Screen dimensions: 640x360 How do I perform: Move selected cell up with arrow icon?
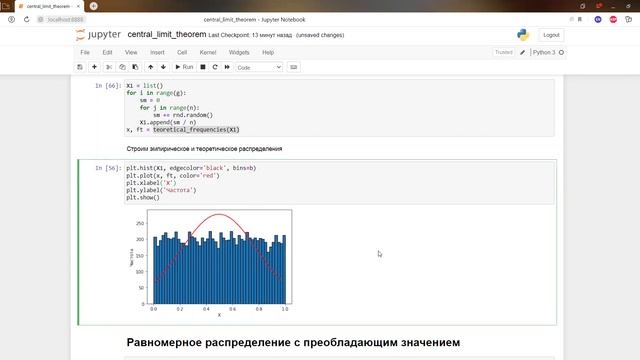click(x=151, y=67)
